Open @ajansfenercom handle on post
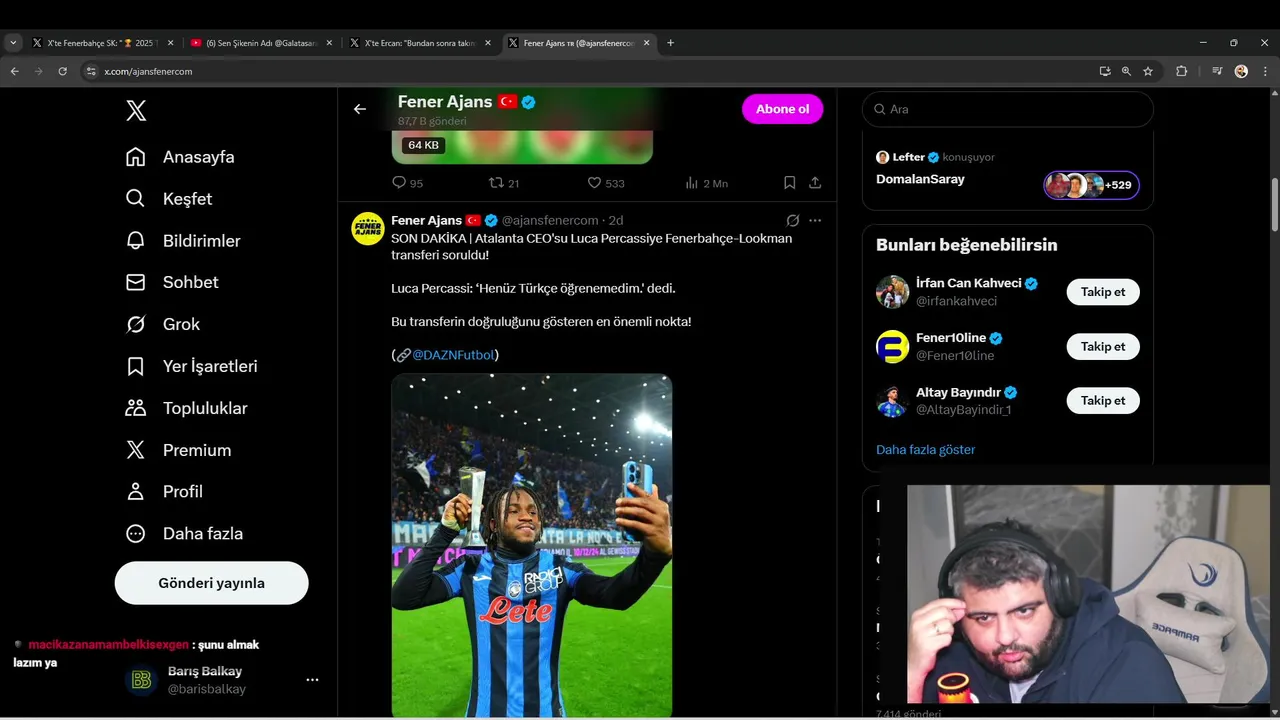The width and height of the screenshot is (1280, 720). (550, 220)
